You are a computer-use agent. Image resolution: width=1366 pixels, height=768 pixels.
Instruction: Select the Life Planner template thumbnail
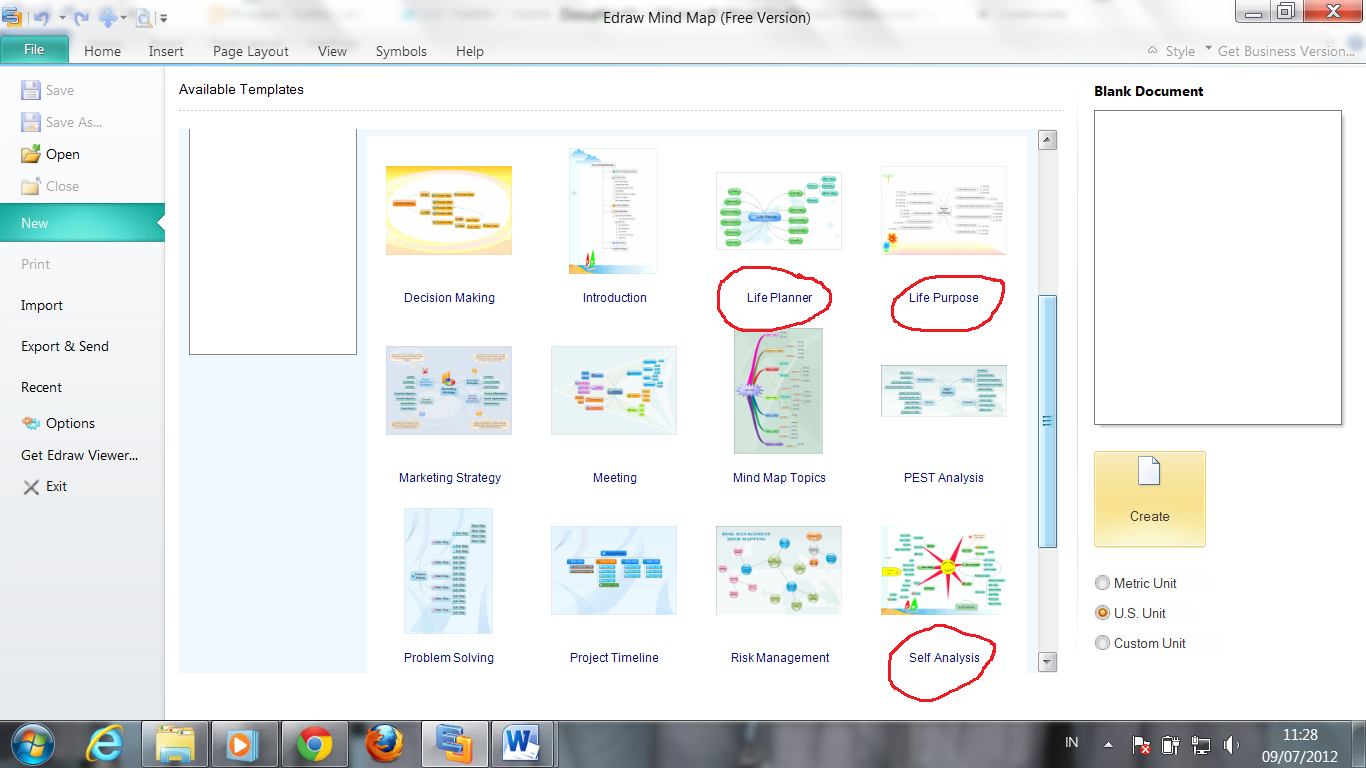pyautogui.click(x=779, y=211)
